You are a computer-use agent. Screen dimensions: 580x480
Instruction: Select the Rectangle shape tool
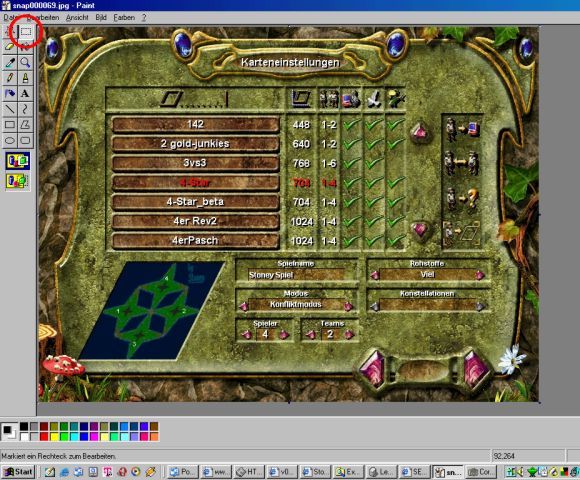tap(10, 125)
